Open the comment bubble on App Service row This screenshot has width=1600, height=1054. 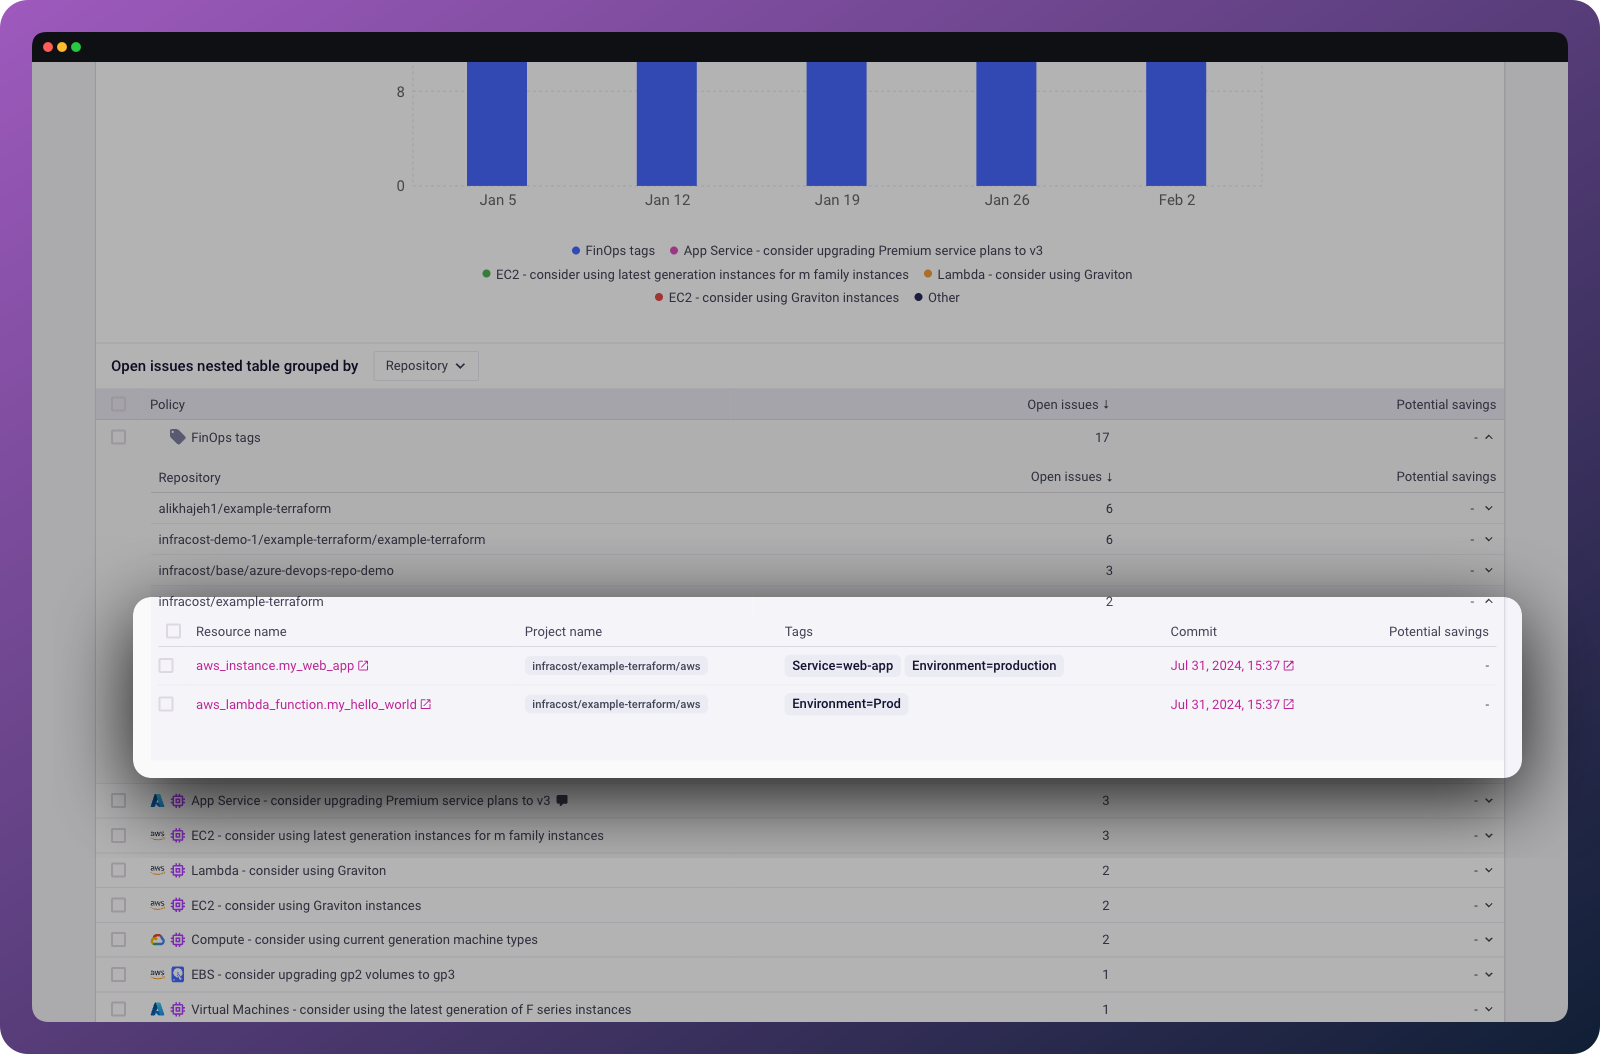562,800
